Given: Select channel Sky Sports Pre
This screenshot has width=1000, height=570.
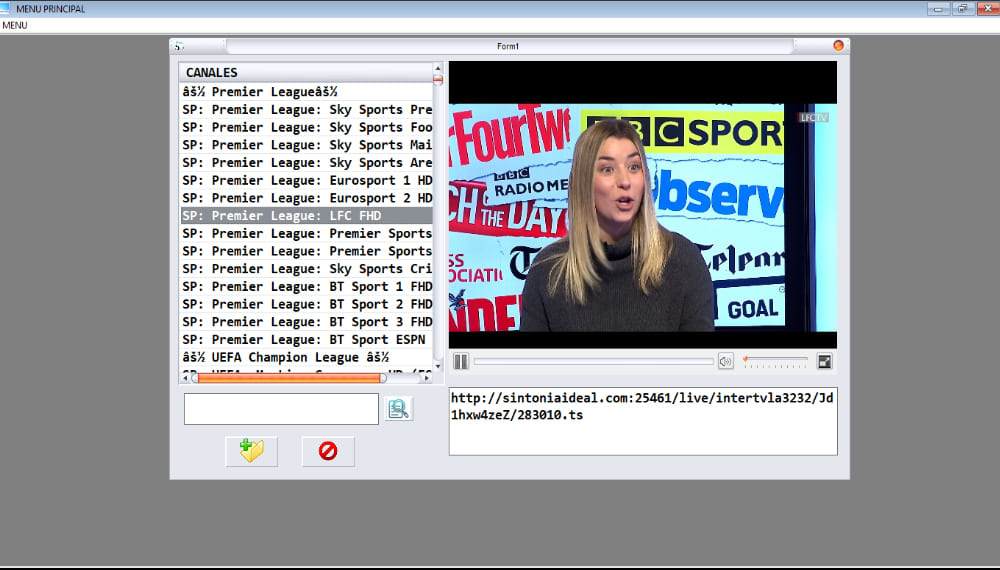Looking at the screenshot, I should [306, 110].
